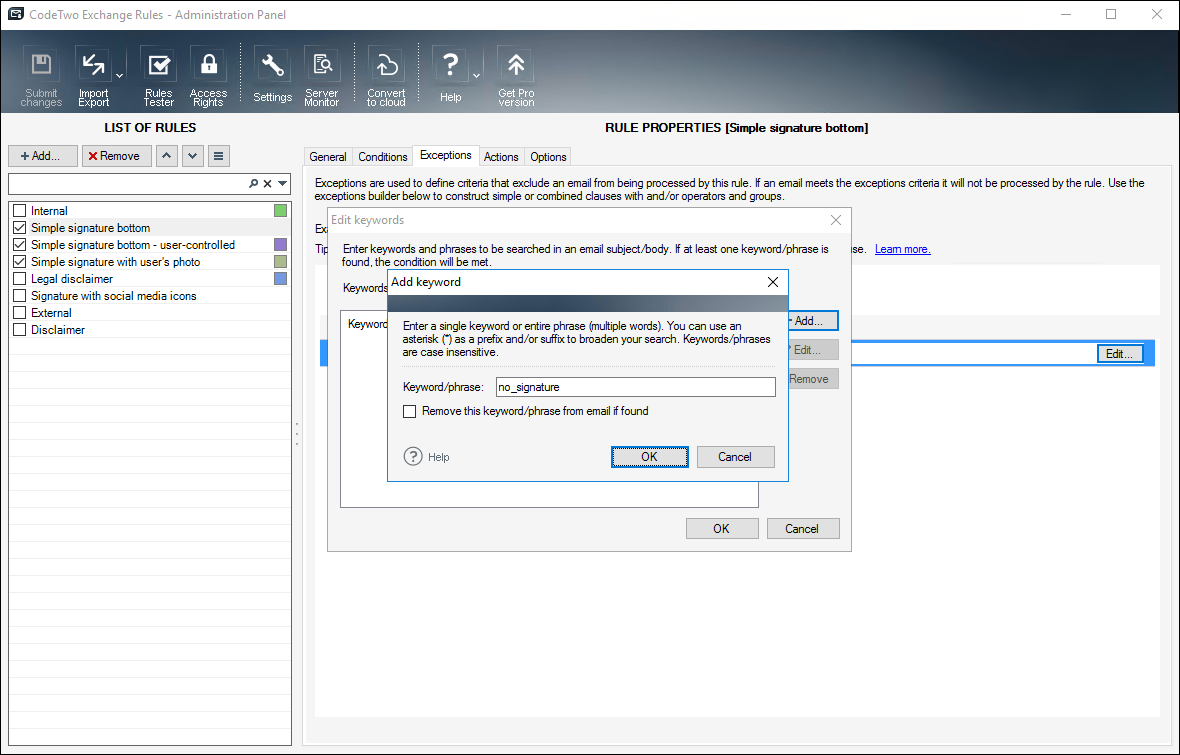
Task: Open Help in Add keyword dialog
Action: [x=427, y=457]
